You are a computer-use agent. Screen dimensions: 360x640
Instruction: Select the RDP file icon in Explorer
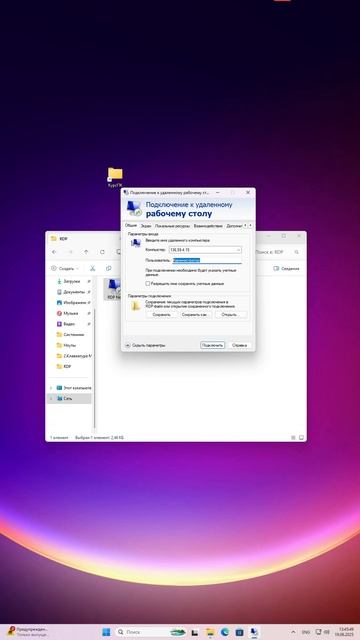[113, 289]
